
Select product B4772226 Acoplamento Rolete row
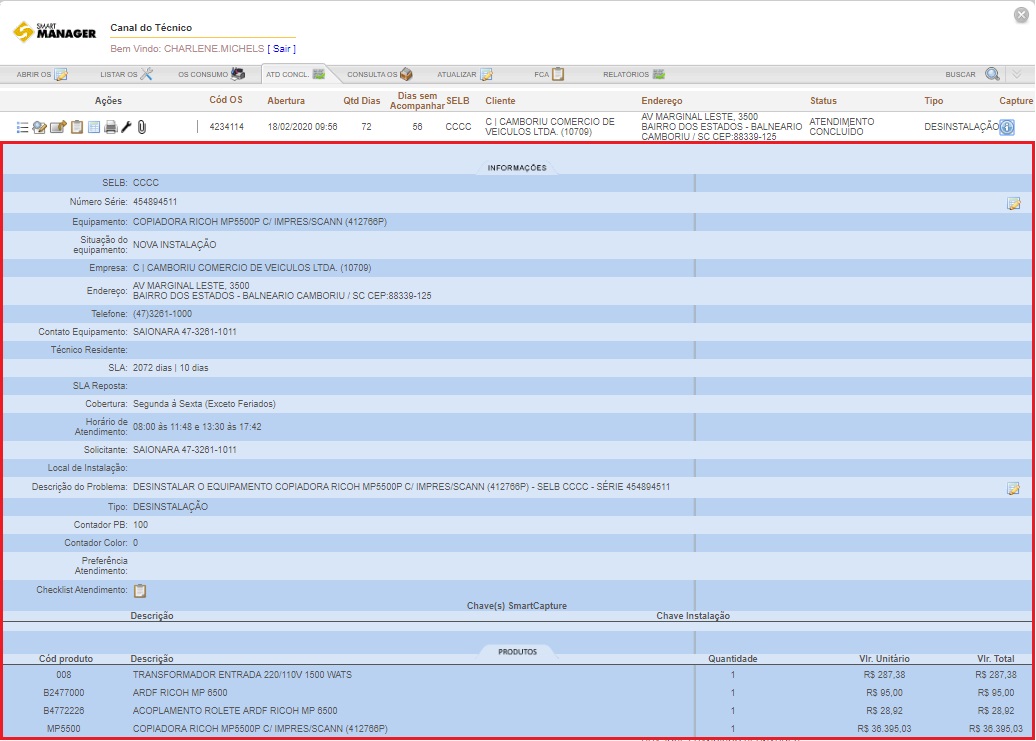(517, 711)
